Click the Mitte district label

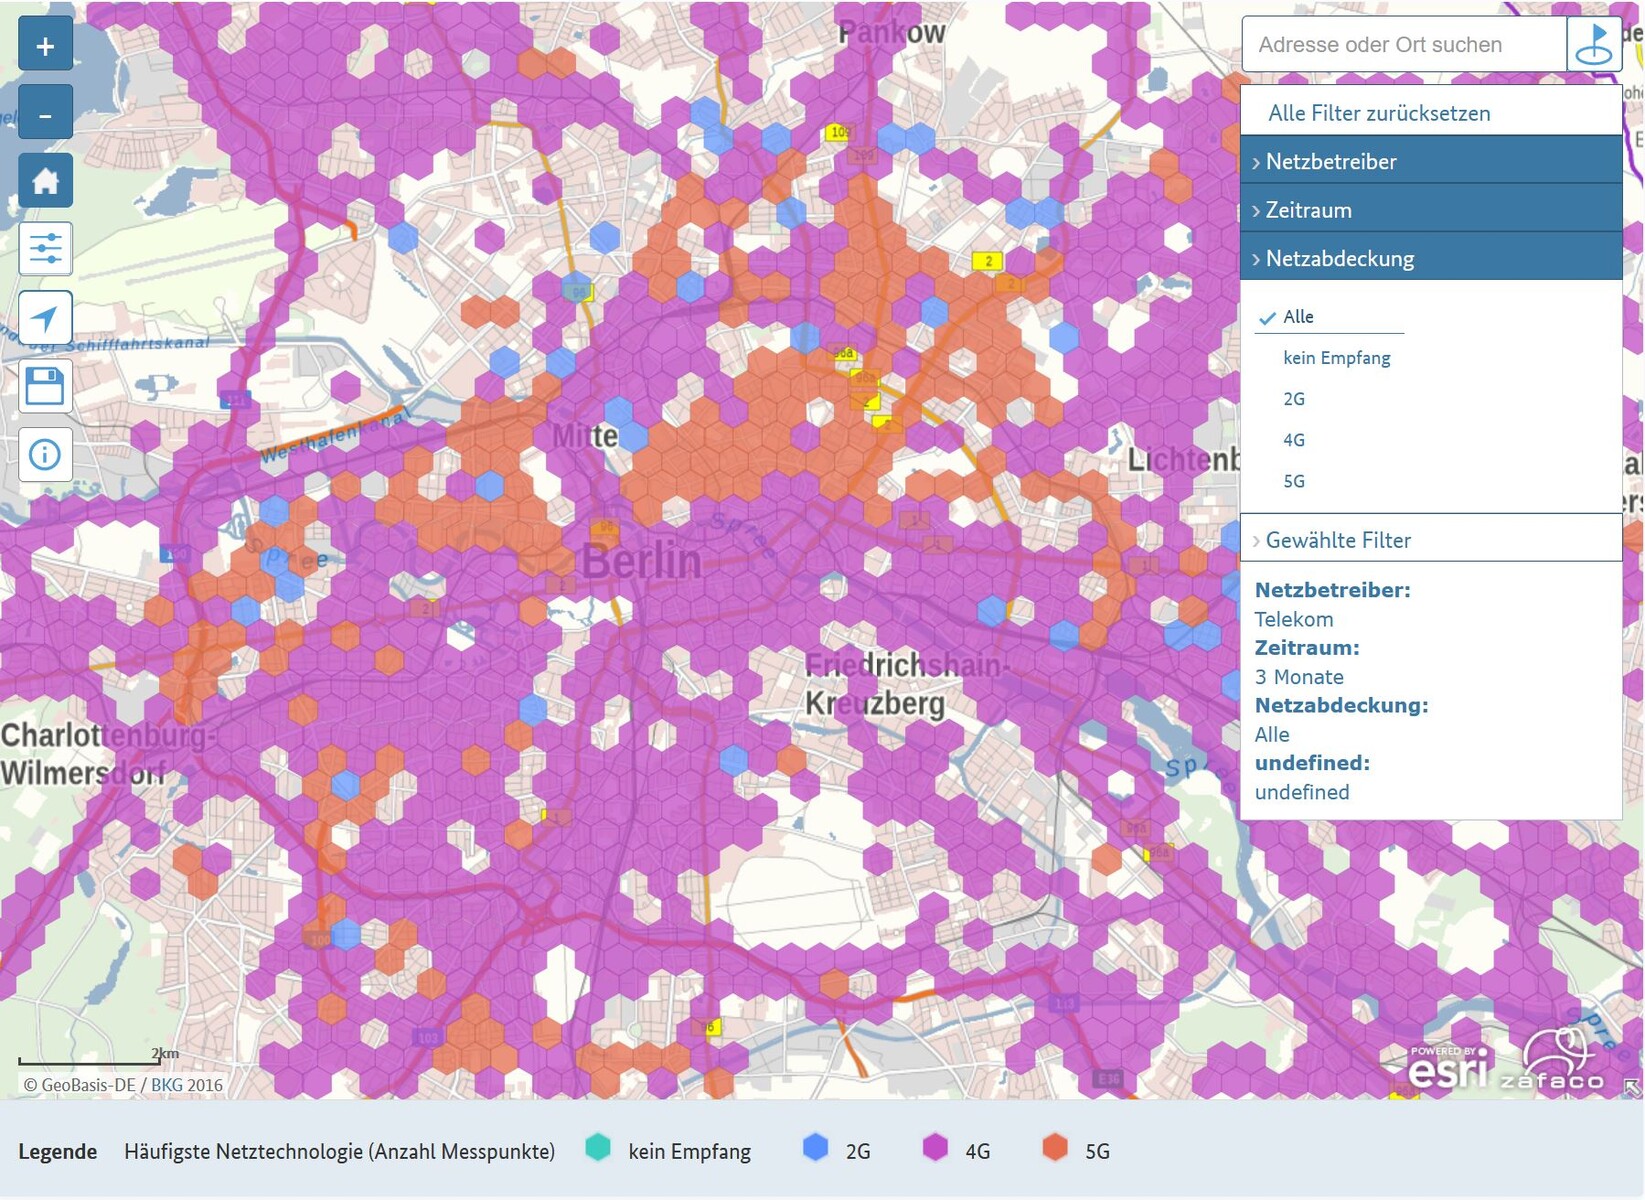586,436
